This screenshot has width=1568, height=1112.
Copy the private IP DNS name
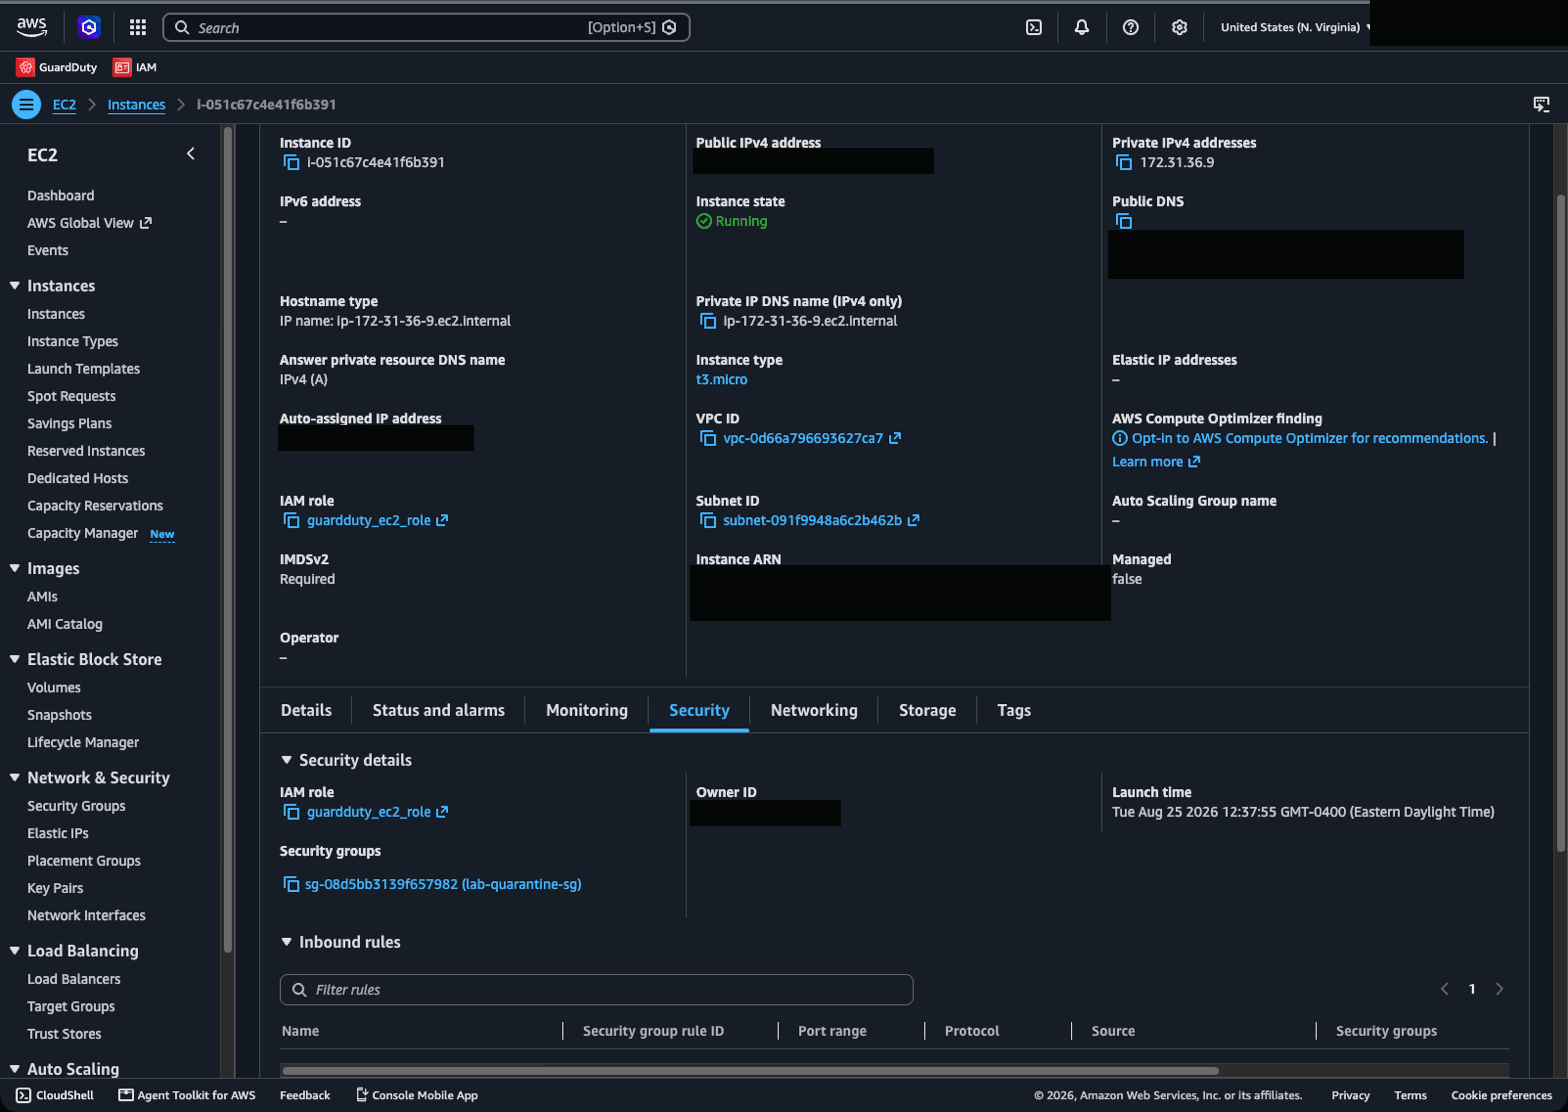click(x=708, y=321)
